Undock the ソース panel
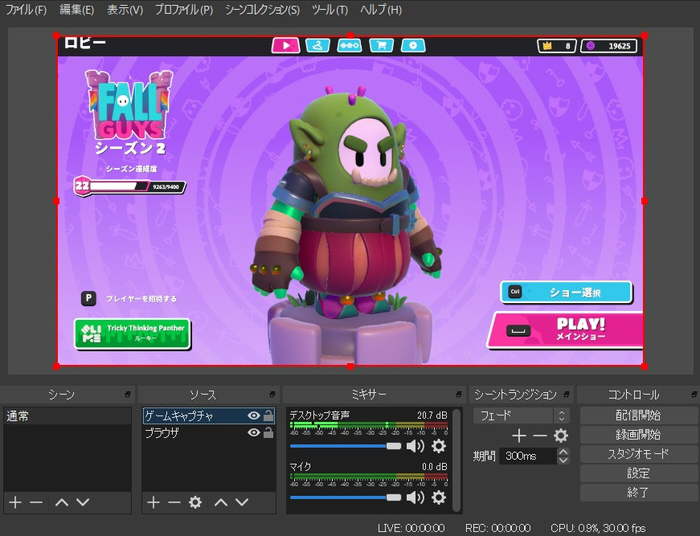Viewport: 700px width, 536px height. tap(272, 395)
